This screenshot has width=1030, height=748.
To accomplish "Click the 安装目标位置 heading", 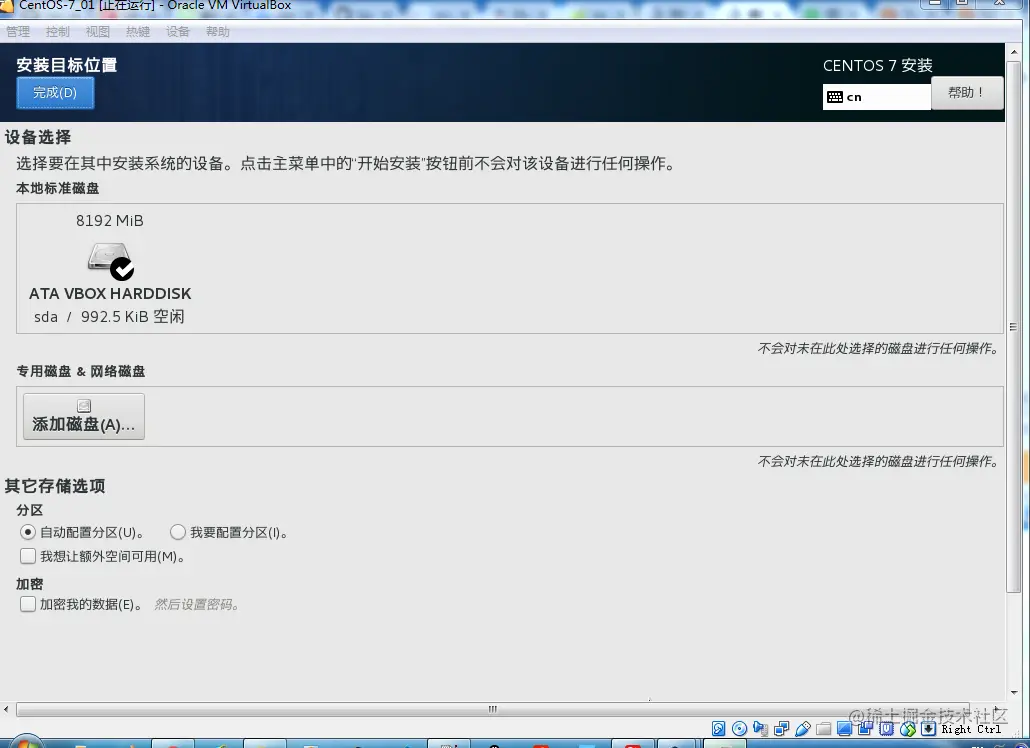I will pos(67,65).
